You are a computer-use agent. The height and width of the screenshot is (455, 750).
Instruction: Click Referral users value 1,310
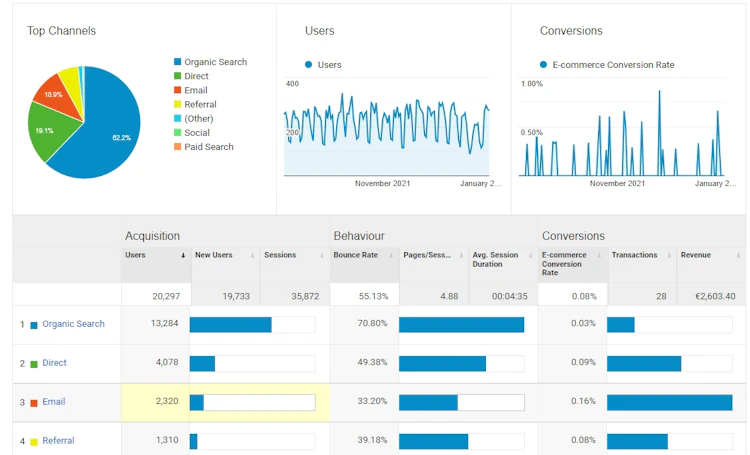pos(167,440)
